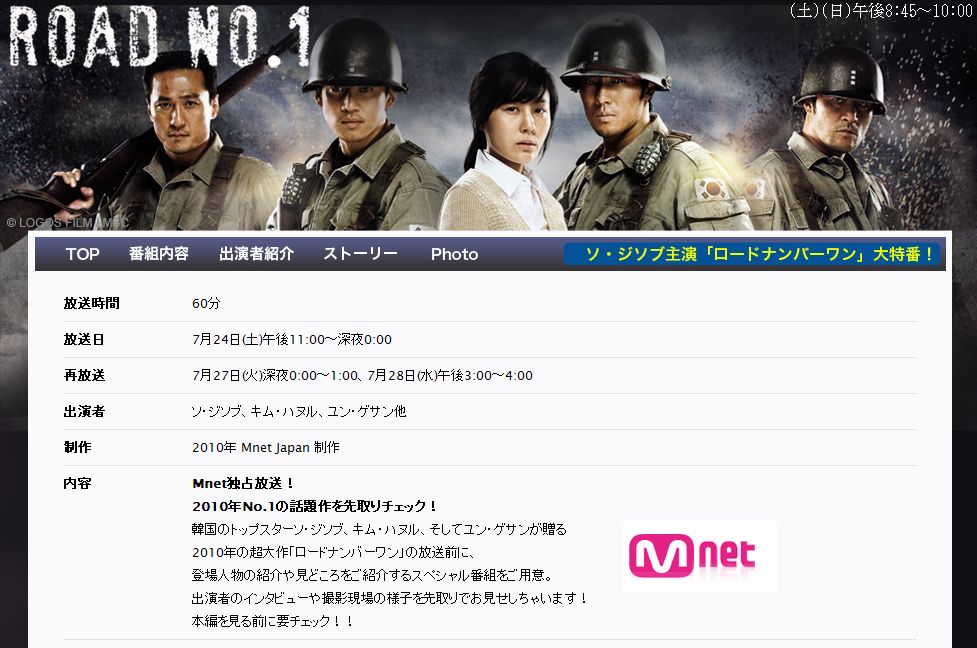Image resolution: width=977 pixels, height=648 pixels.
Task: Open the 出演者紹介 navigation tab
Action: tap(256, 254)
